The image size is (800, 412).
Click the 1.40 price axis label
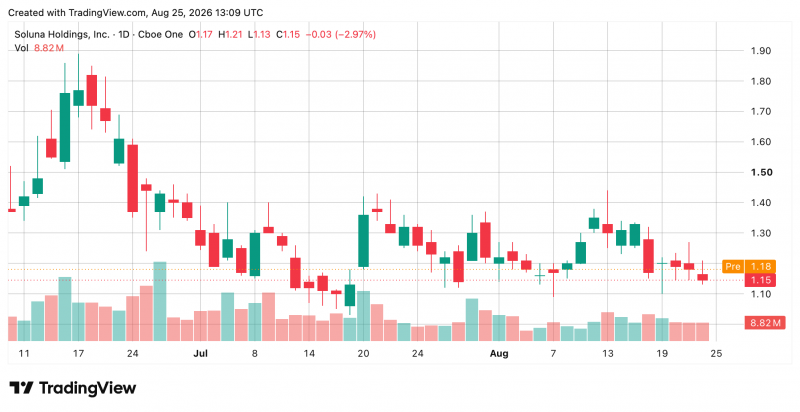point(761,202)
